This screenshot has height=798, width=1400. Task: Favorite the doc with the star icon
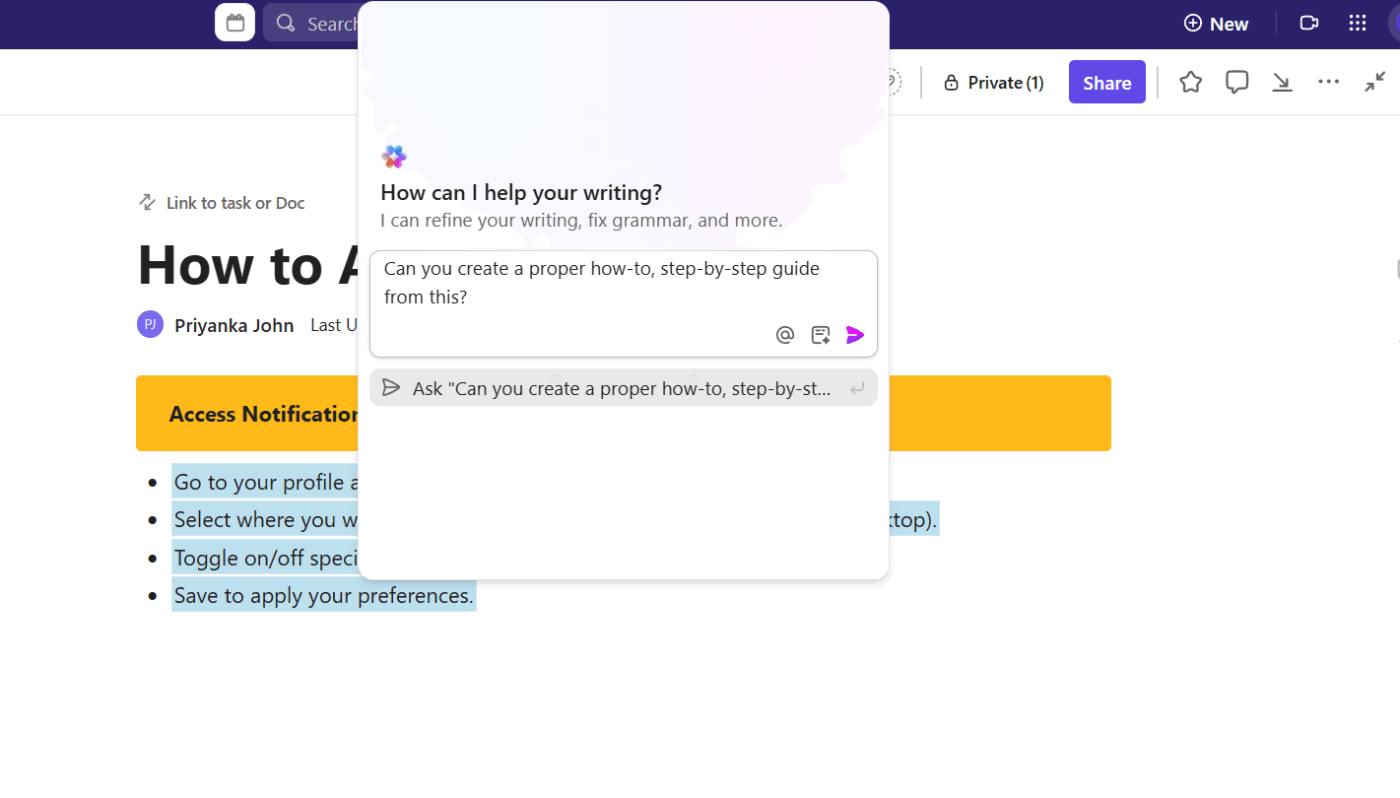1190,82
